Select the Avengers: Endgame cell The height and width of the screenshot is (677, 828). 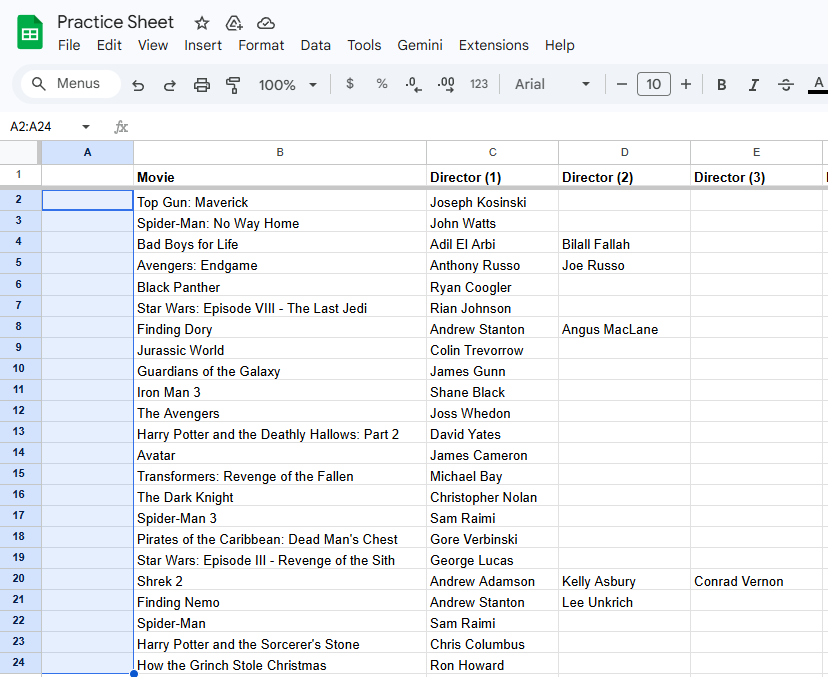(x=280, y=265)
